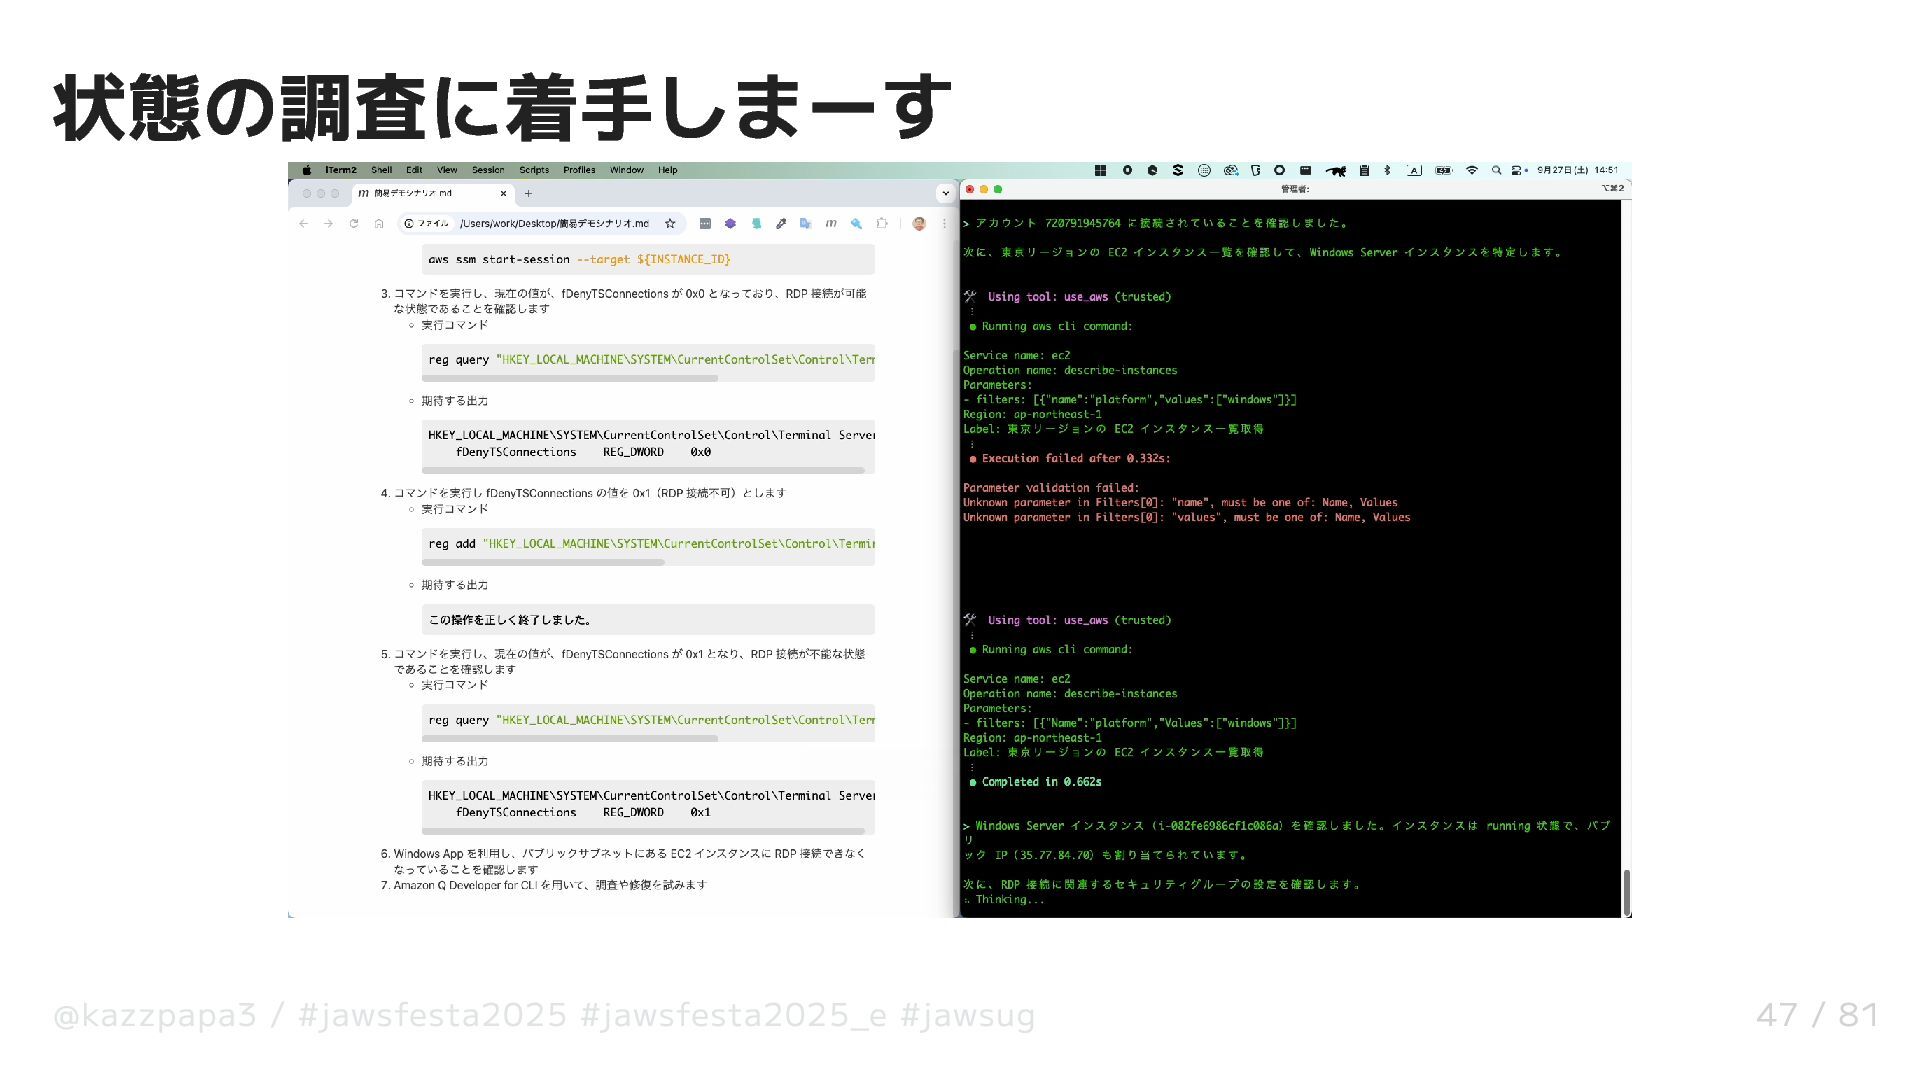Open Spotlight search magnifier icon
This screenshot has width=1920, height=1080.
[1496, 170]
